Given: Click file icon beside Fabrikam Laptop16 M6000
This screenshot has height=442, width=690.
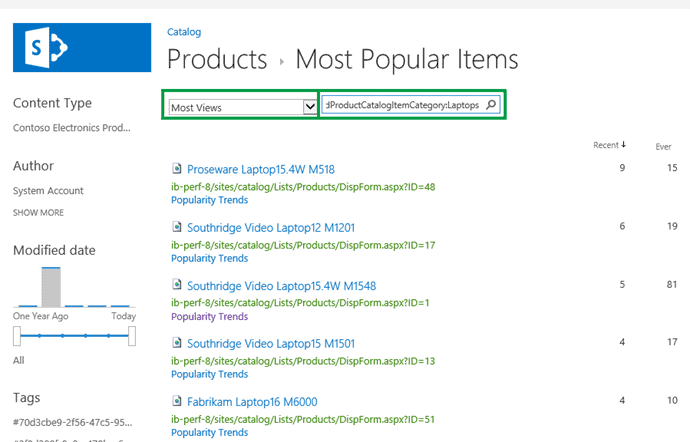Looking at the screenshot, I should (x=177, y=401).
